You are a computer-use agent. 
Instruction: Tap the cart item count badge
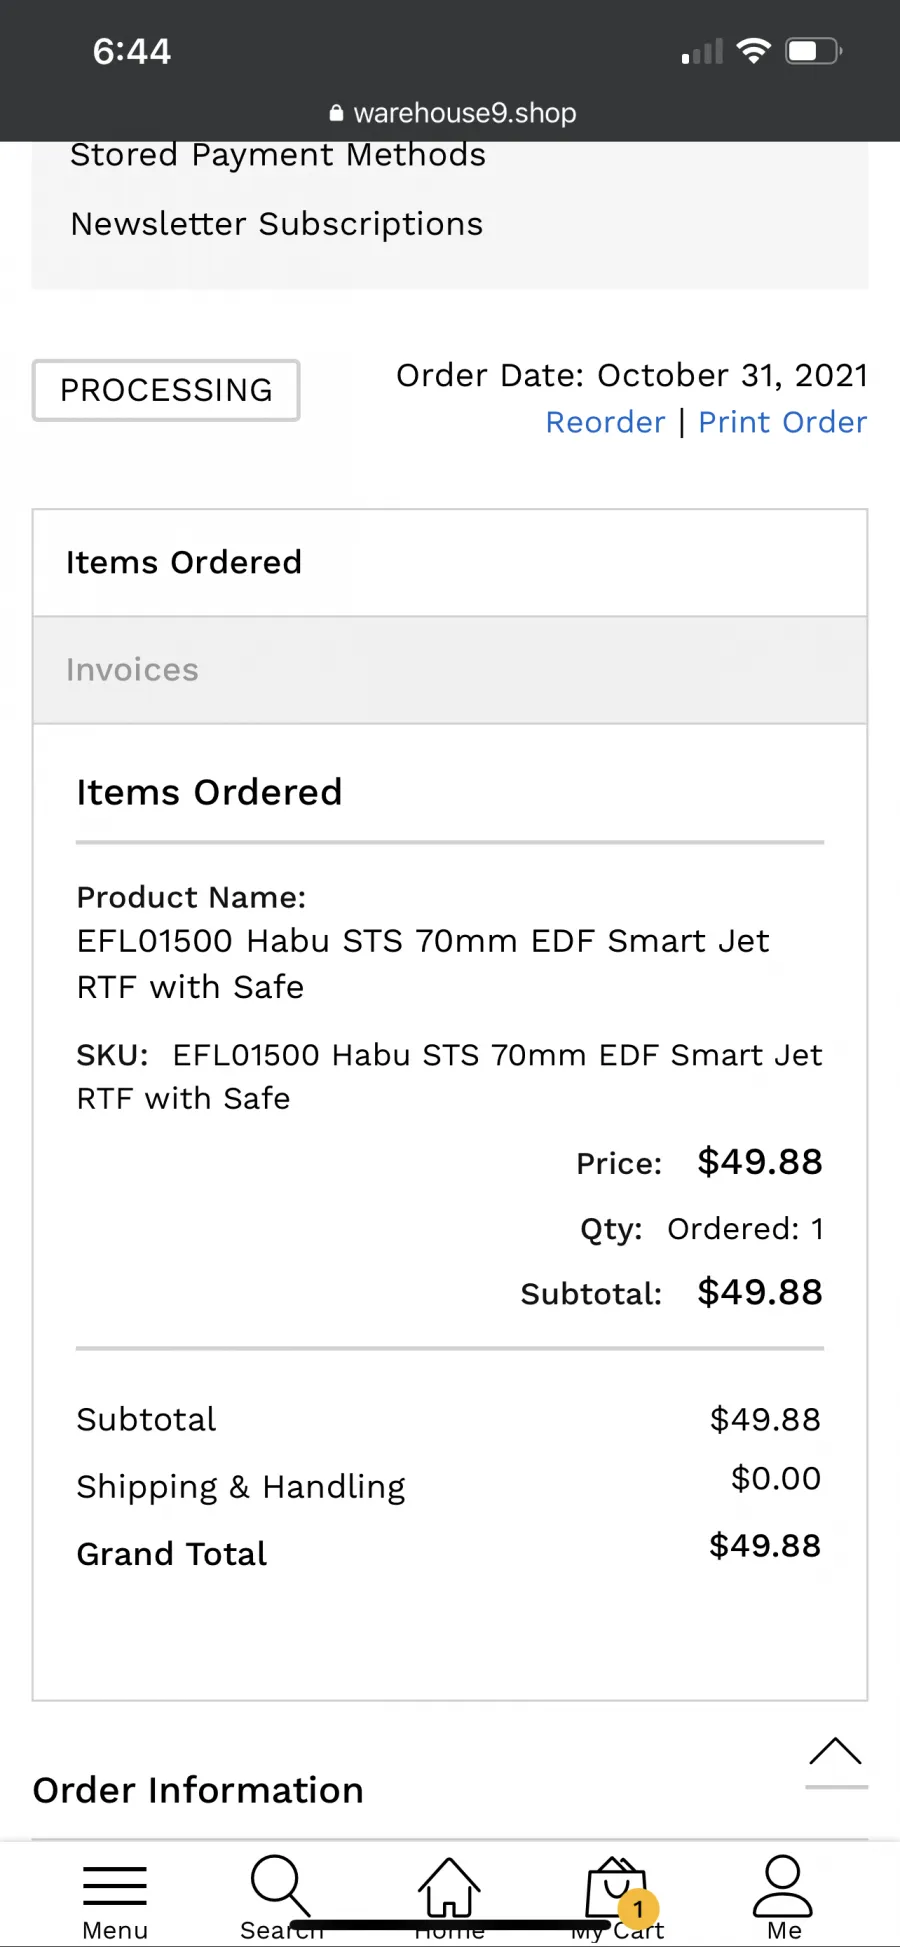(x=638, y=1909)
